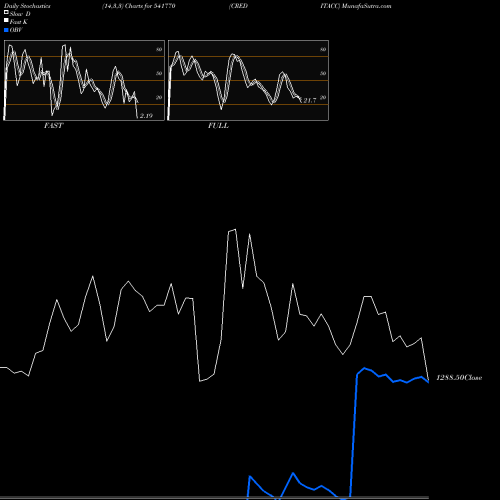Click the '(14,3,3) Charts for 541770' text
The image size is (500, 500).
click(x=139, y=6)
